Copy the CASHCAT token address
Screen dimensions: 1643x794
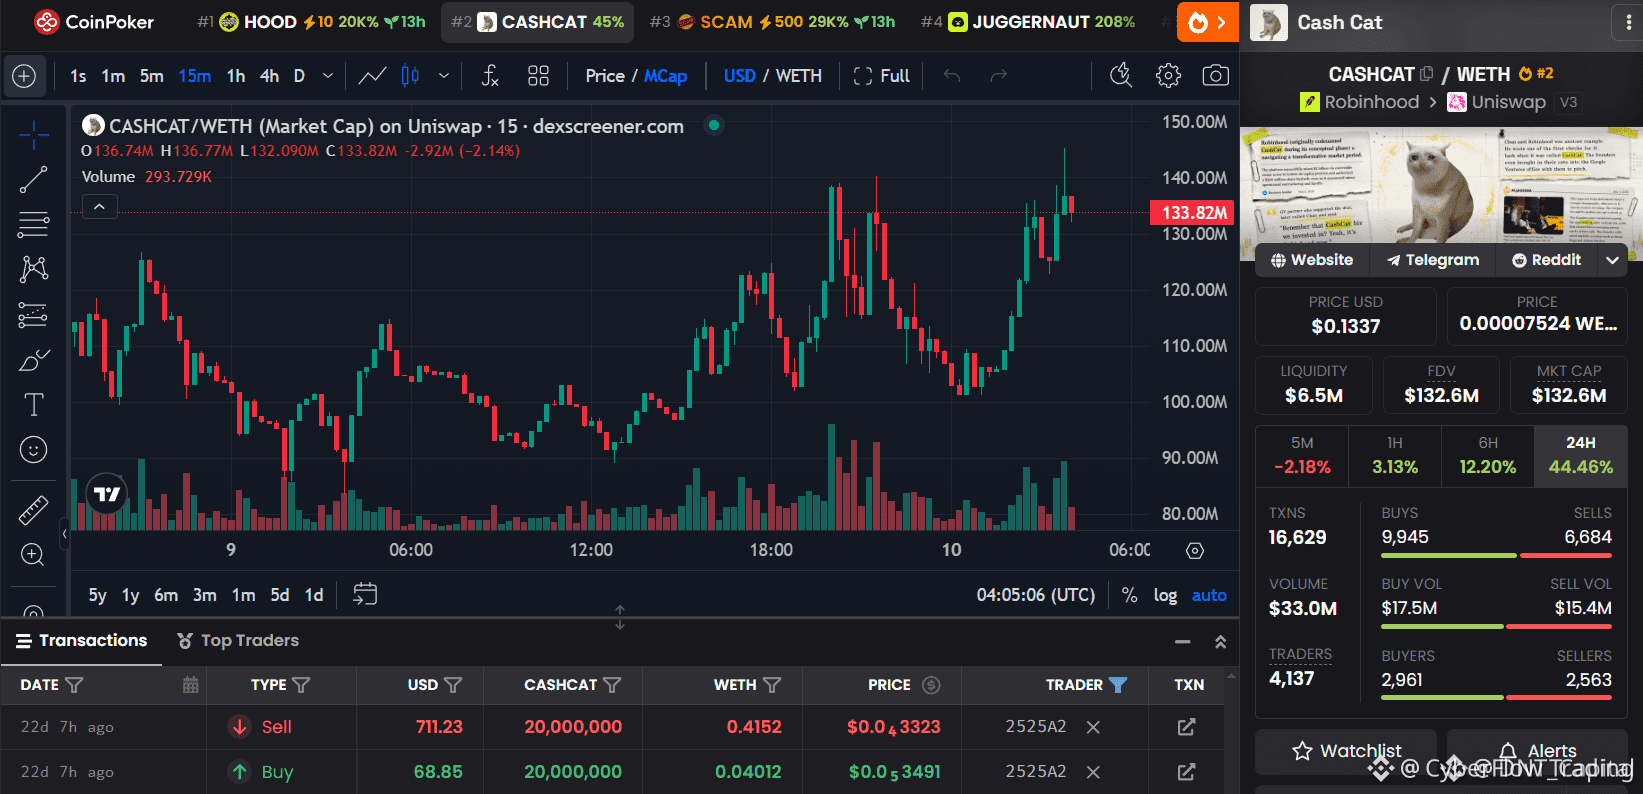tap(1426, 74)
